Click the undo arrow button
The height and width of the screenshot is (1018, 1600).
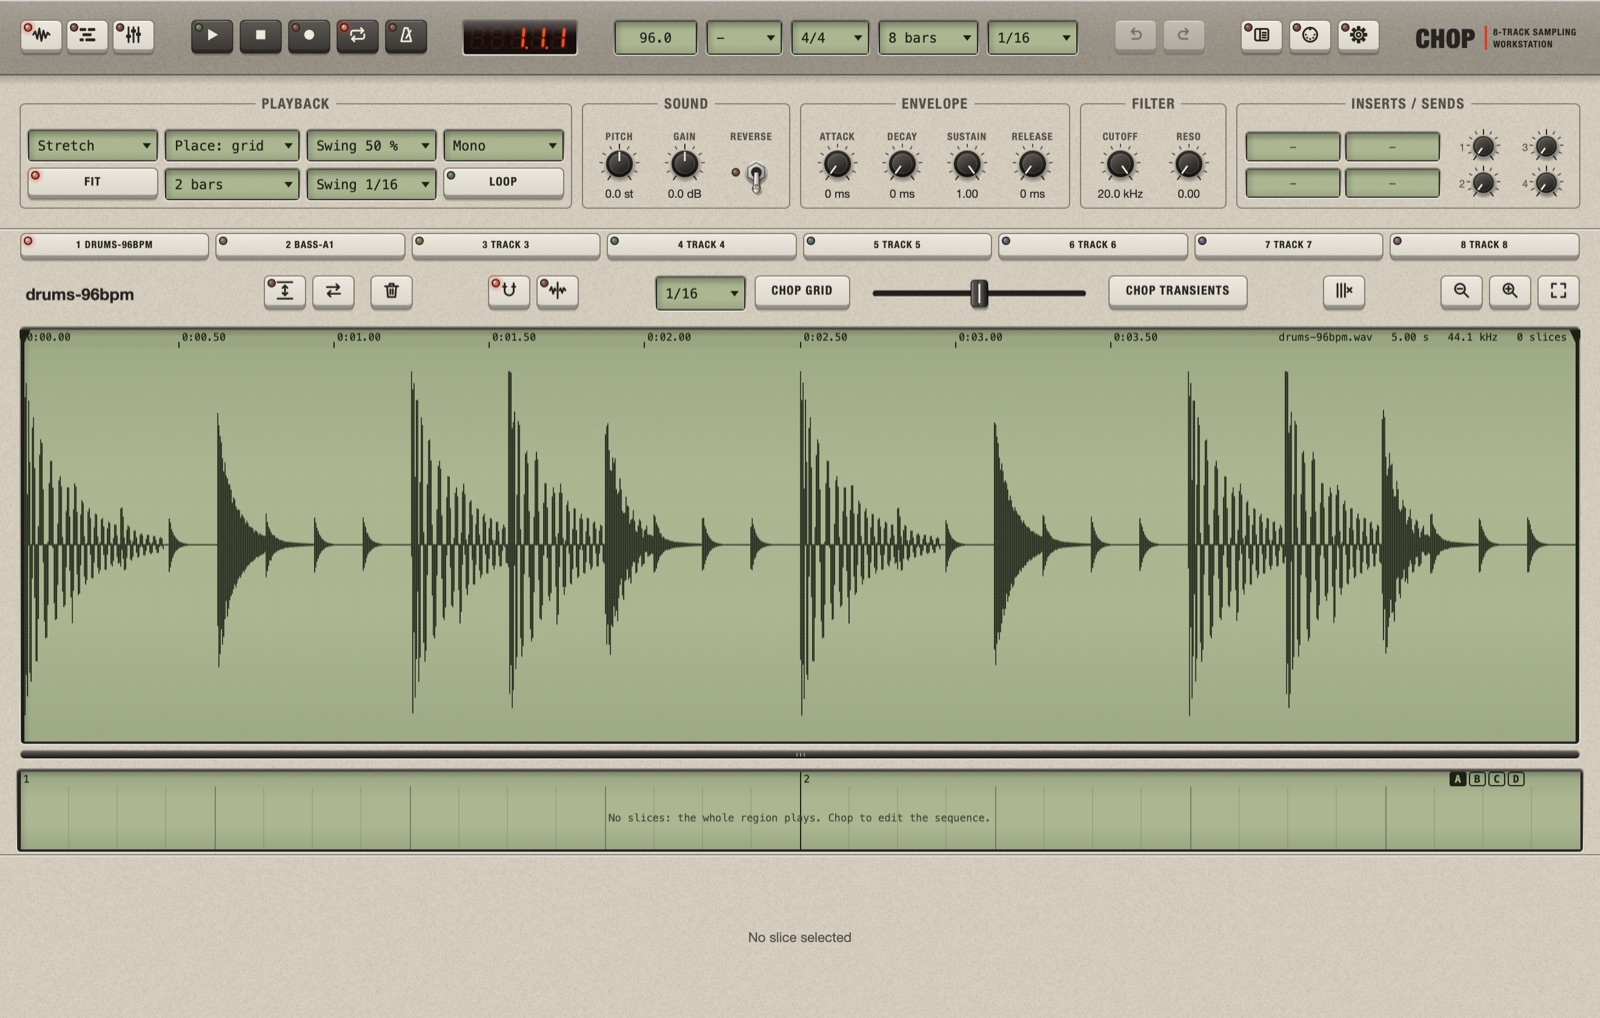pyautogui.click(x=1136, y=36)
